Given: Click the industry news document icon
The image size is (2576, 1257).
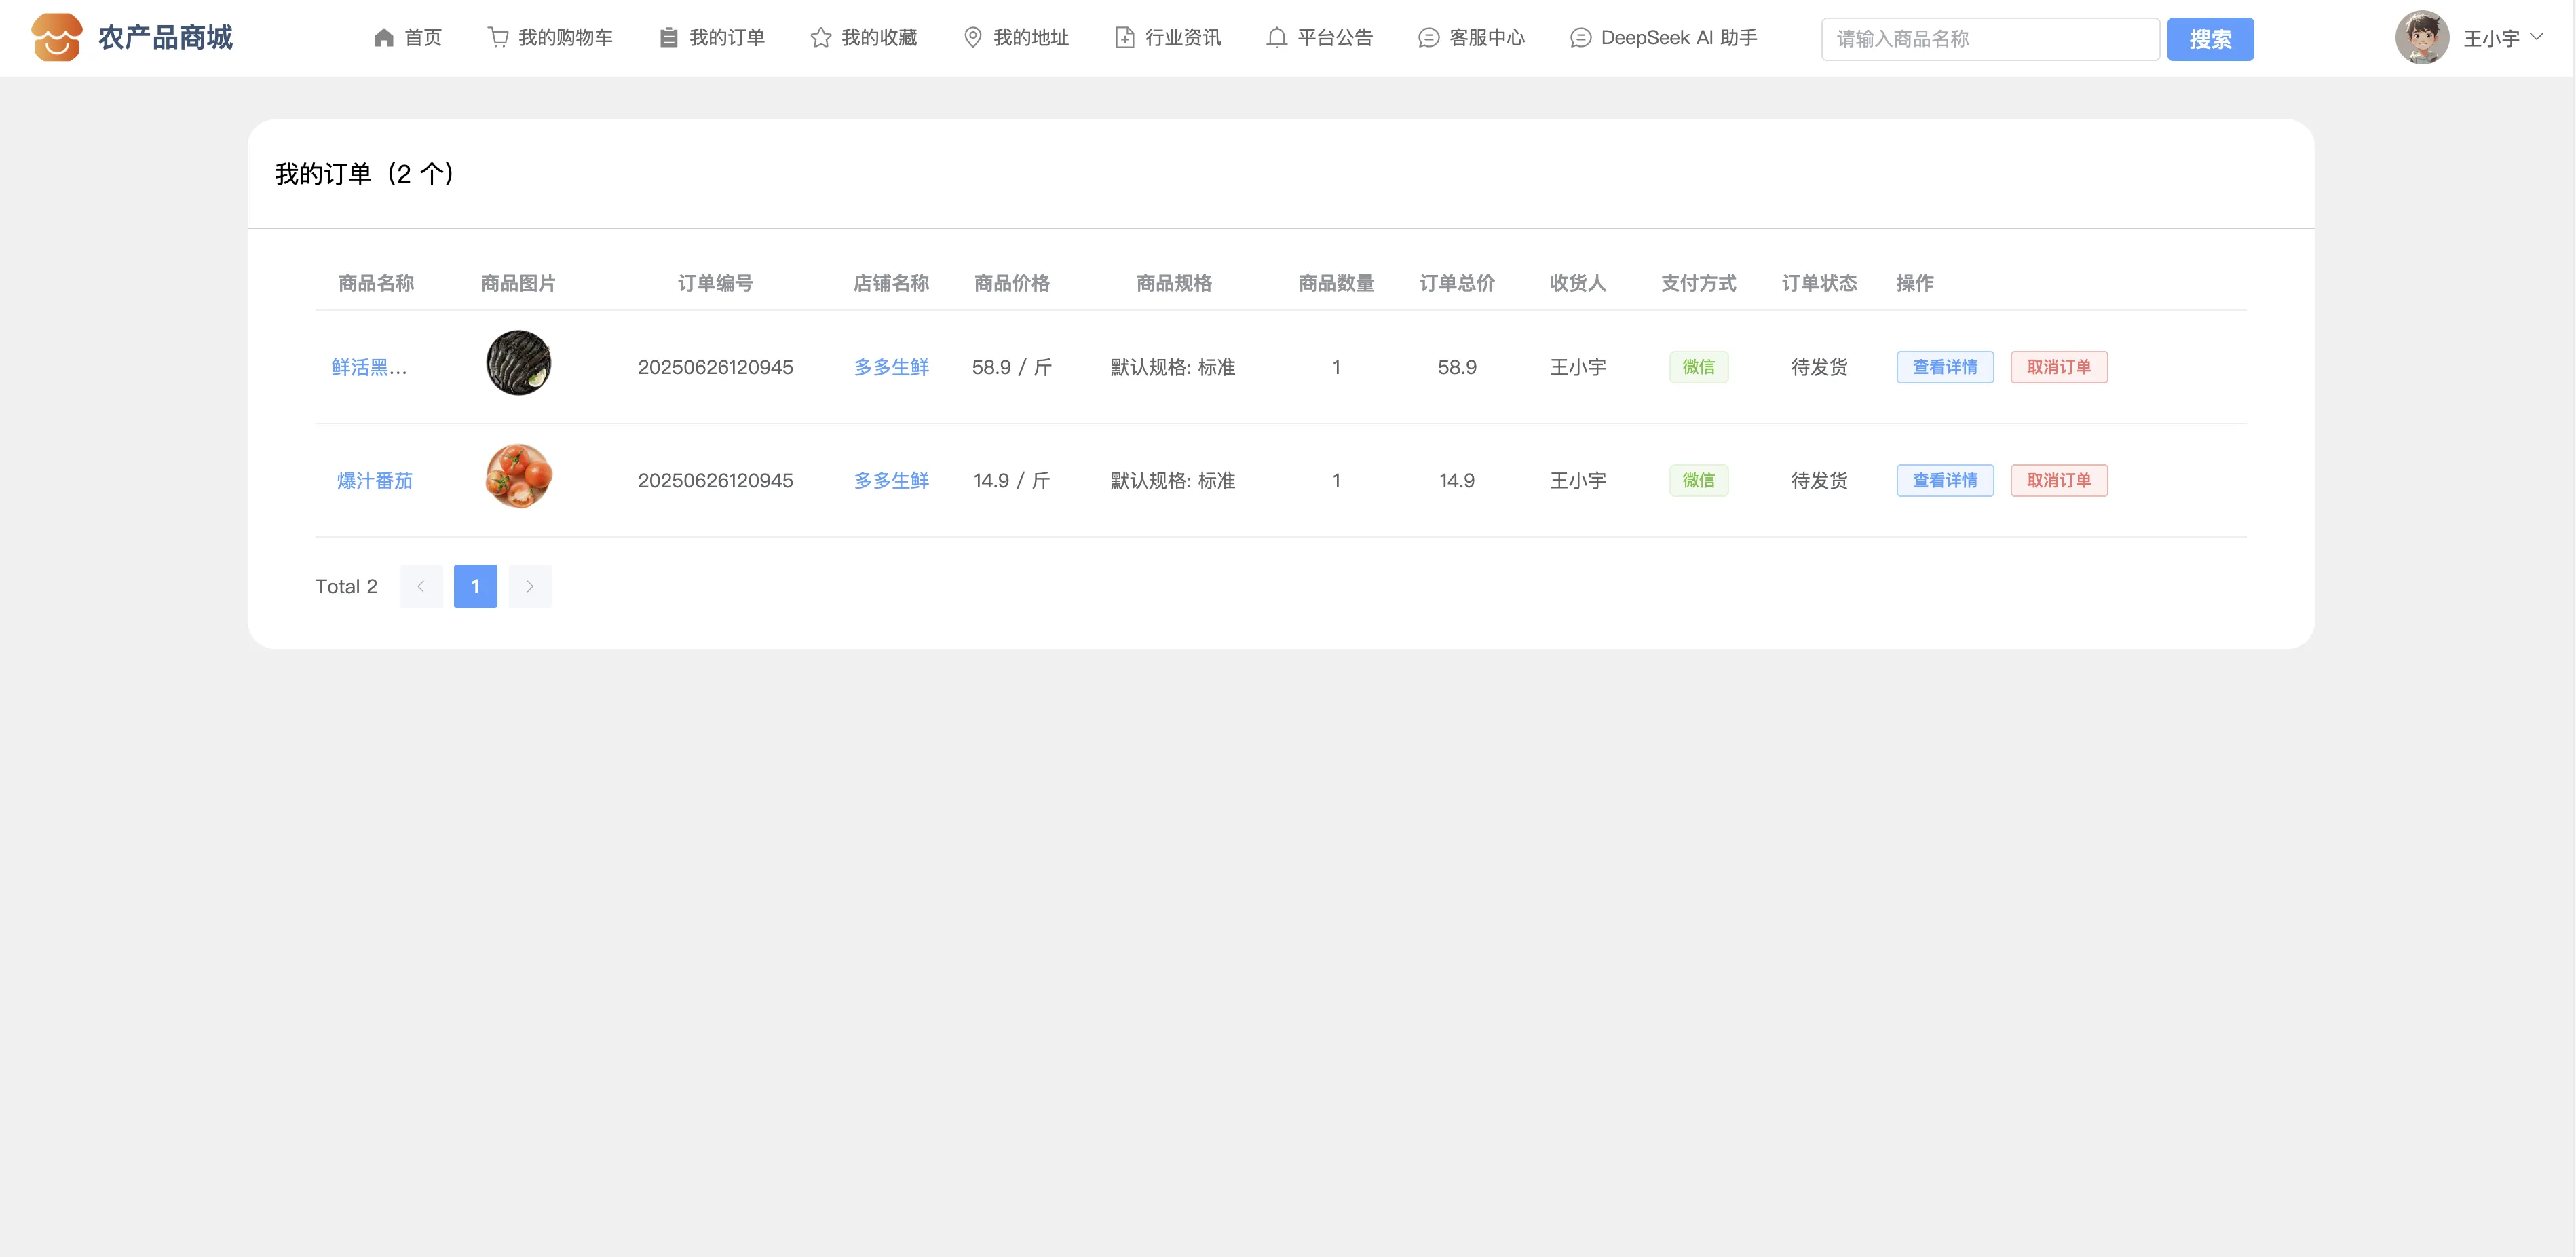Looking at the screenshot, I should (1124, 38).
